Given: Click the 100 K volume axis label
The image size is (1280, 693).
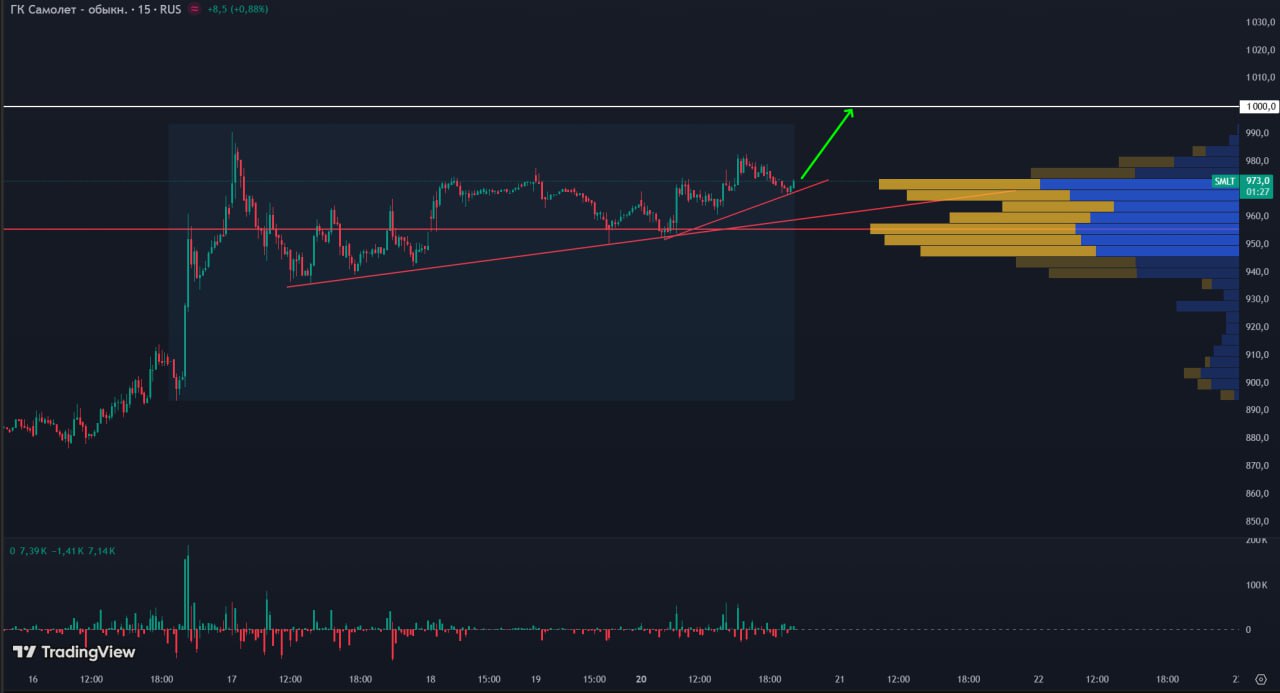Looking at the screenshot, I should [x=1256, y=585].
